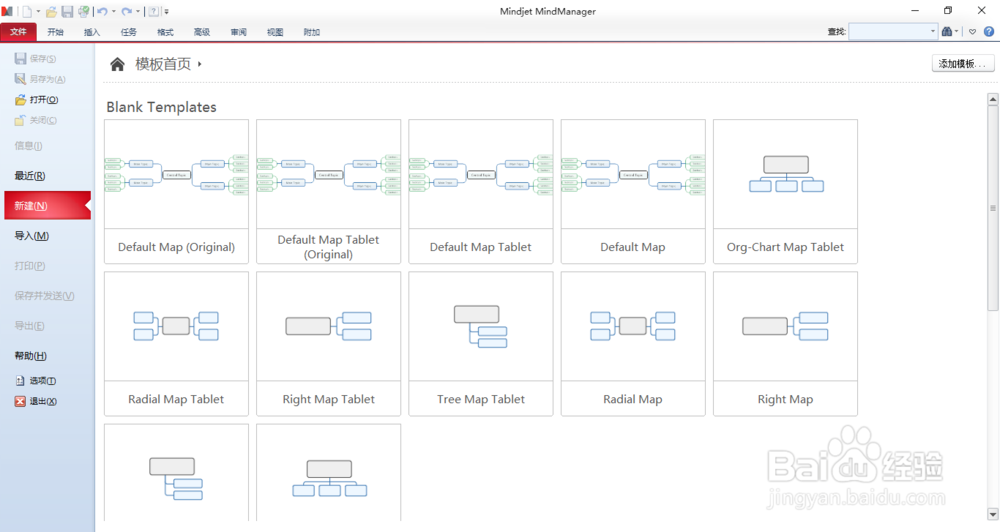Expand the undo history dropdown
The height and width of the screenshot is (532, 1000).
[x=114, y=11]
